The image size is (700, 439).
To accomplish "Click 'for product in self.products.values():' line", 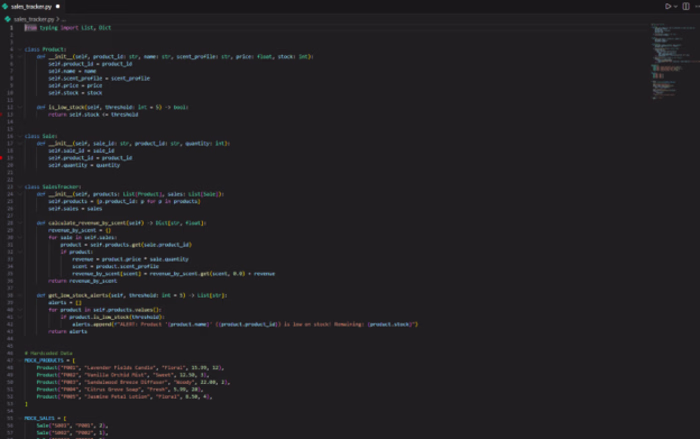I will (x=105, y=310).
